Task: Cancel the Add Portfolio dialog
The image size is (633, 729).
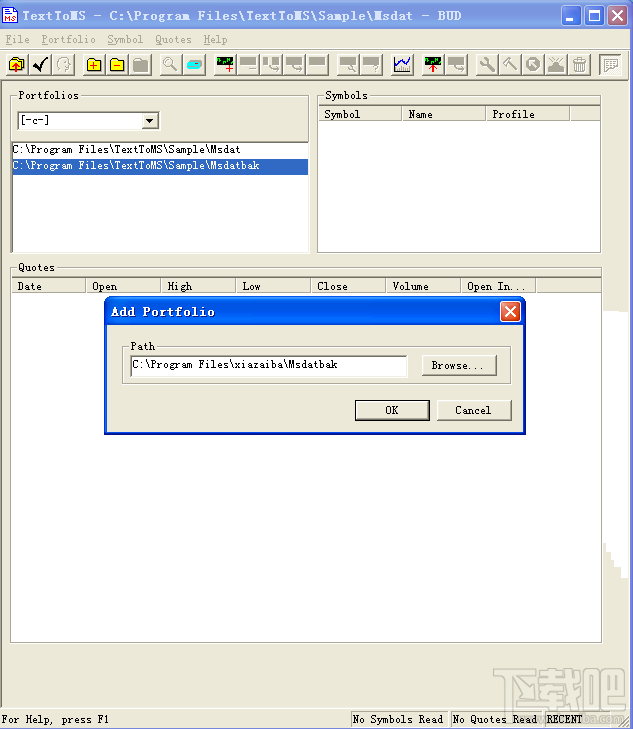Action: 474,410
